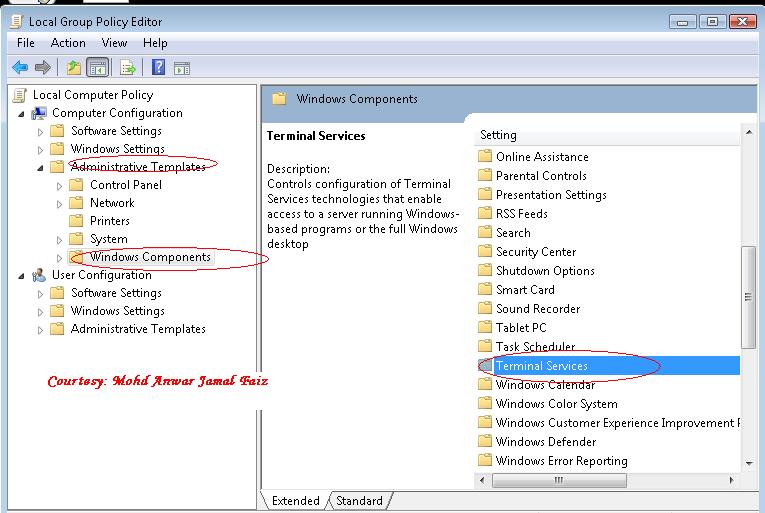765x513 pixels.
Task: Open the View menu
Action: [114, 43]
